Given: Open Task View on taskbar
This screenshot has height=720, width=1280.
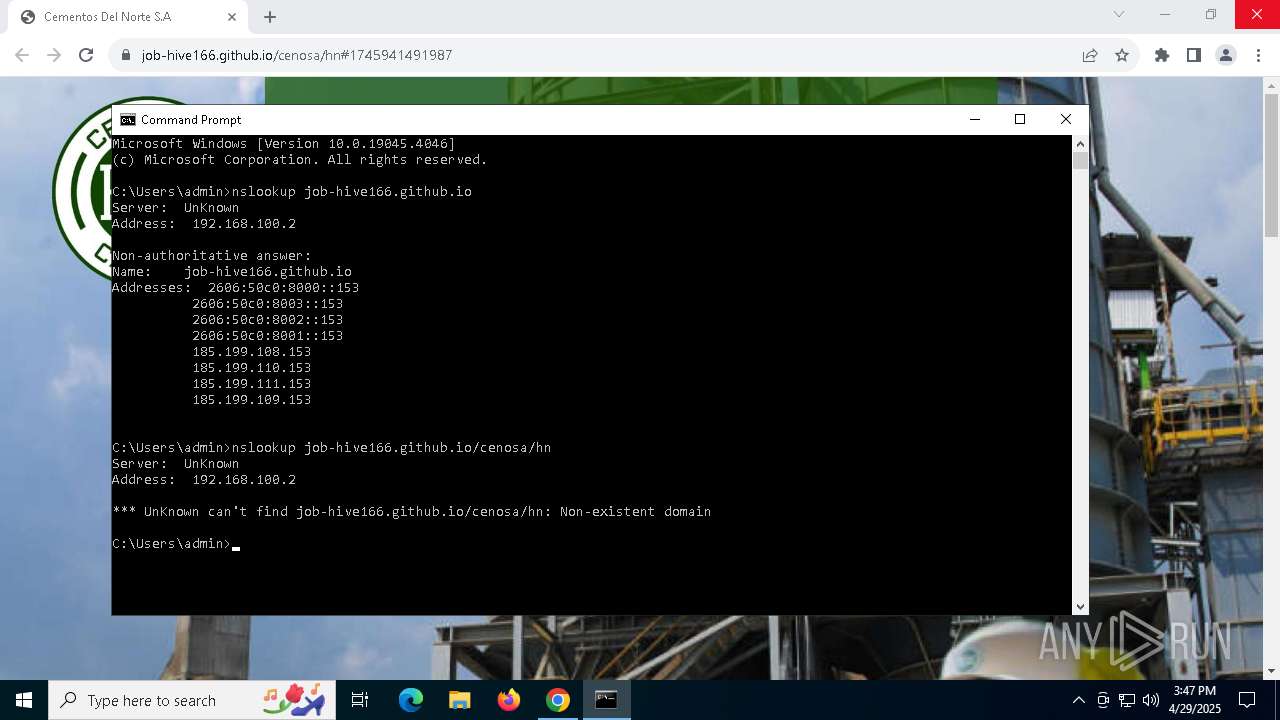Looking at the screenshot, I should click(360, 700).
